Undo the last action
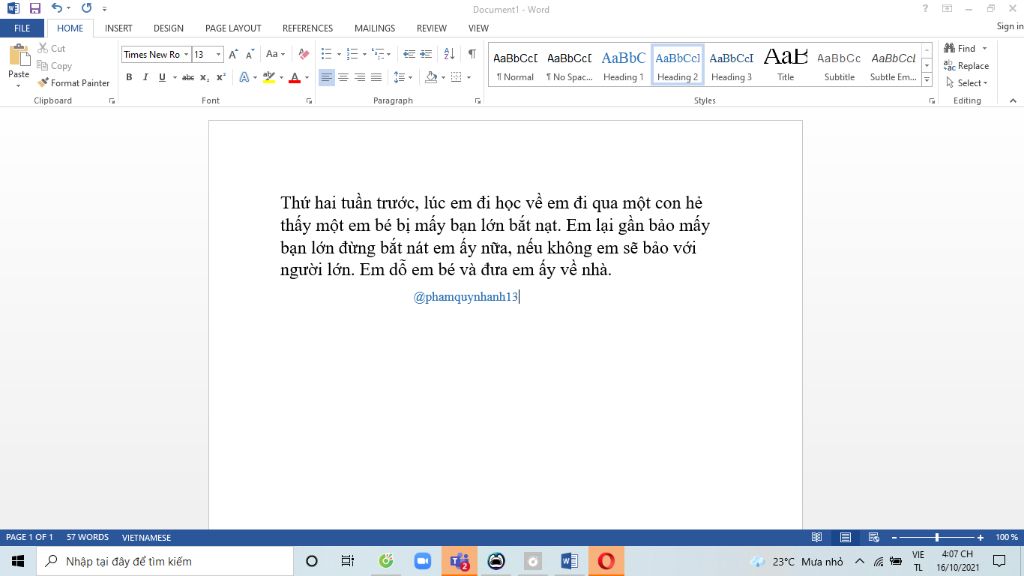This screenshot has width=1024, height=576. click(x=57, y=8)
